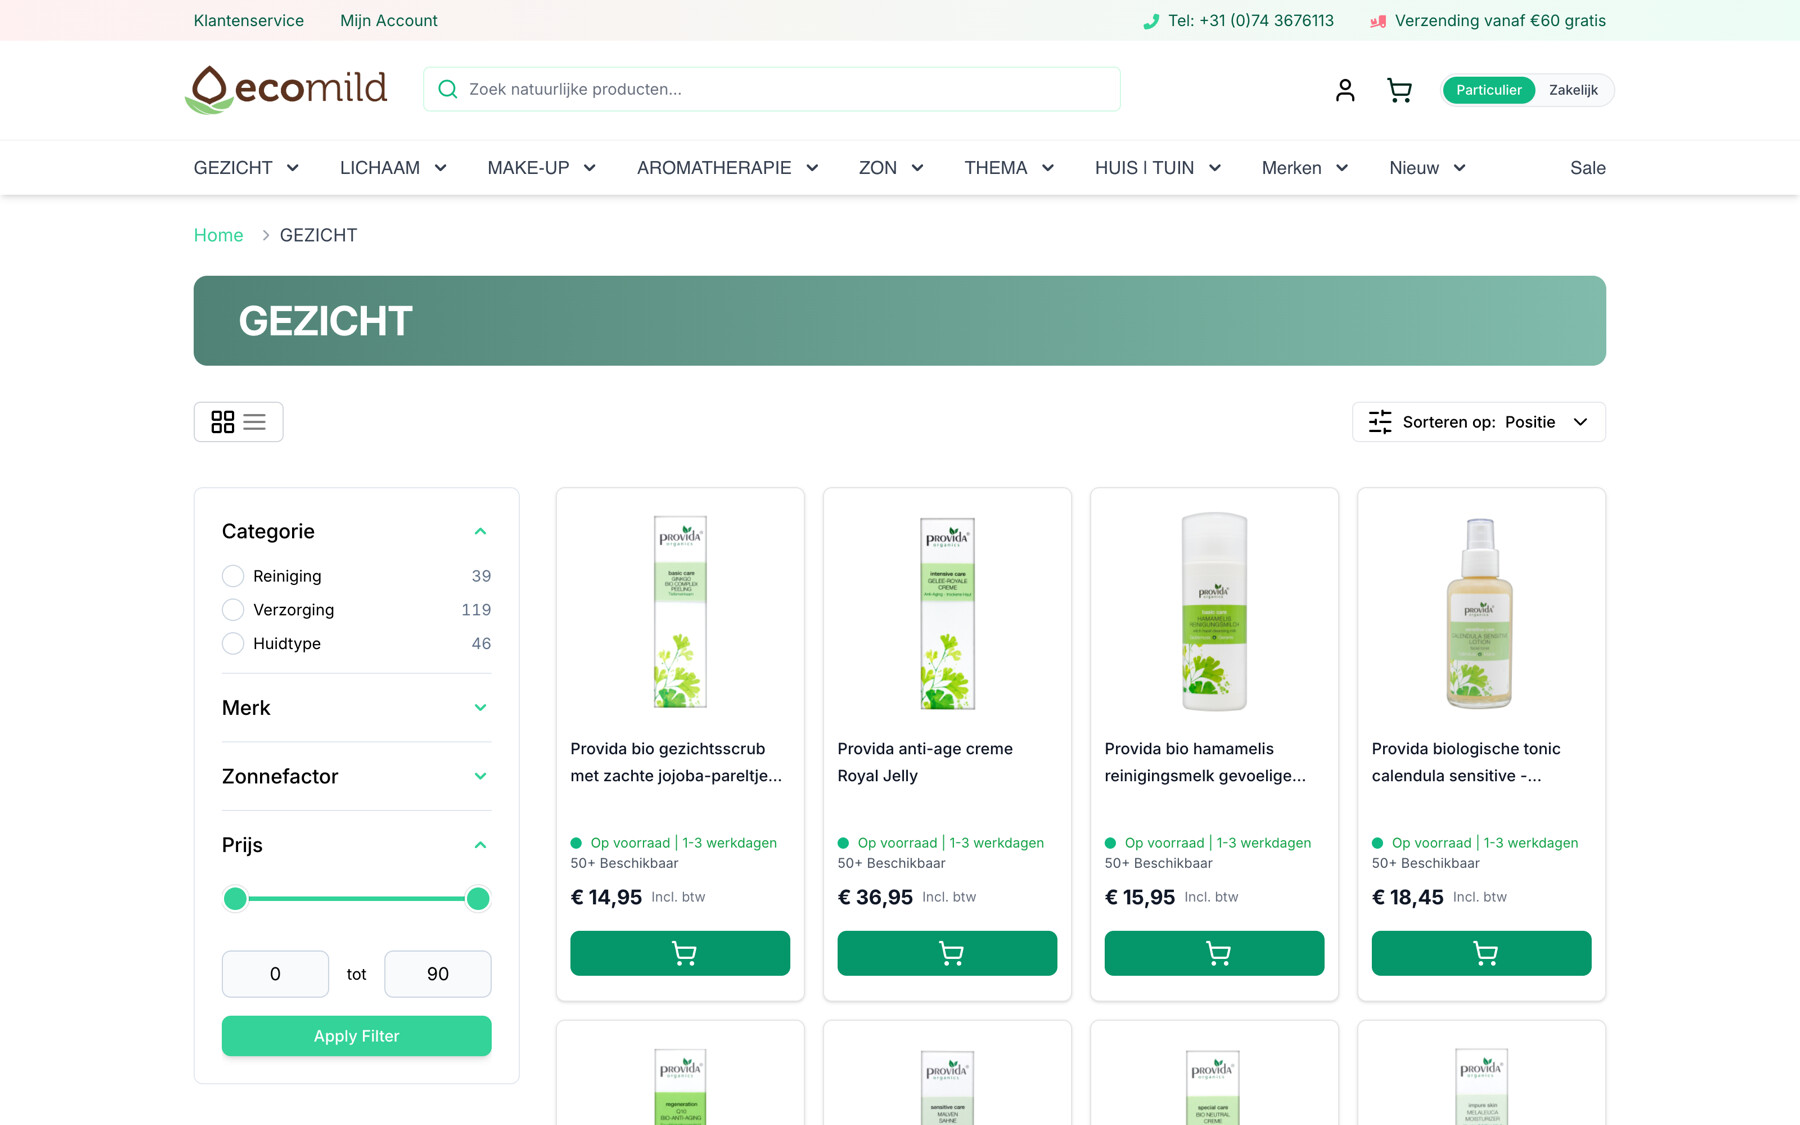This screenshot has height=1125, width=1800.
Task: Click the phone number Tel: +31 (0)74 3676113
Action: point(1250,21)
